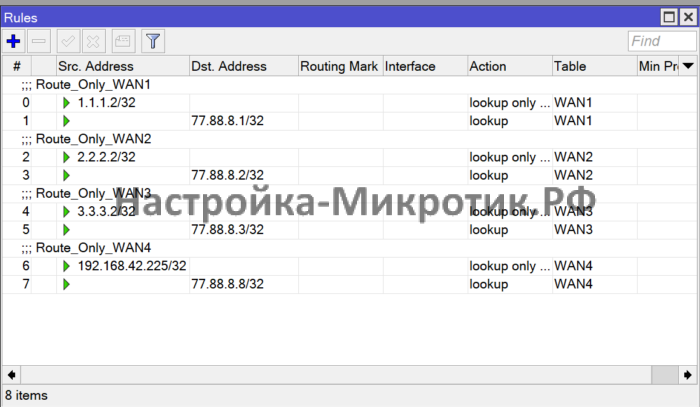Open the column selector dropdown arrow

[687, 66]
